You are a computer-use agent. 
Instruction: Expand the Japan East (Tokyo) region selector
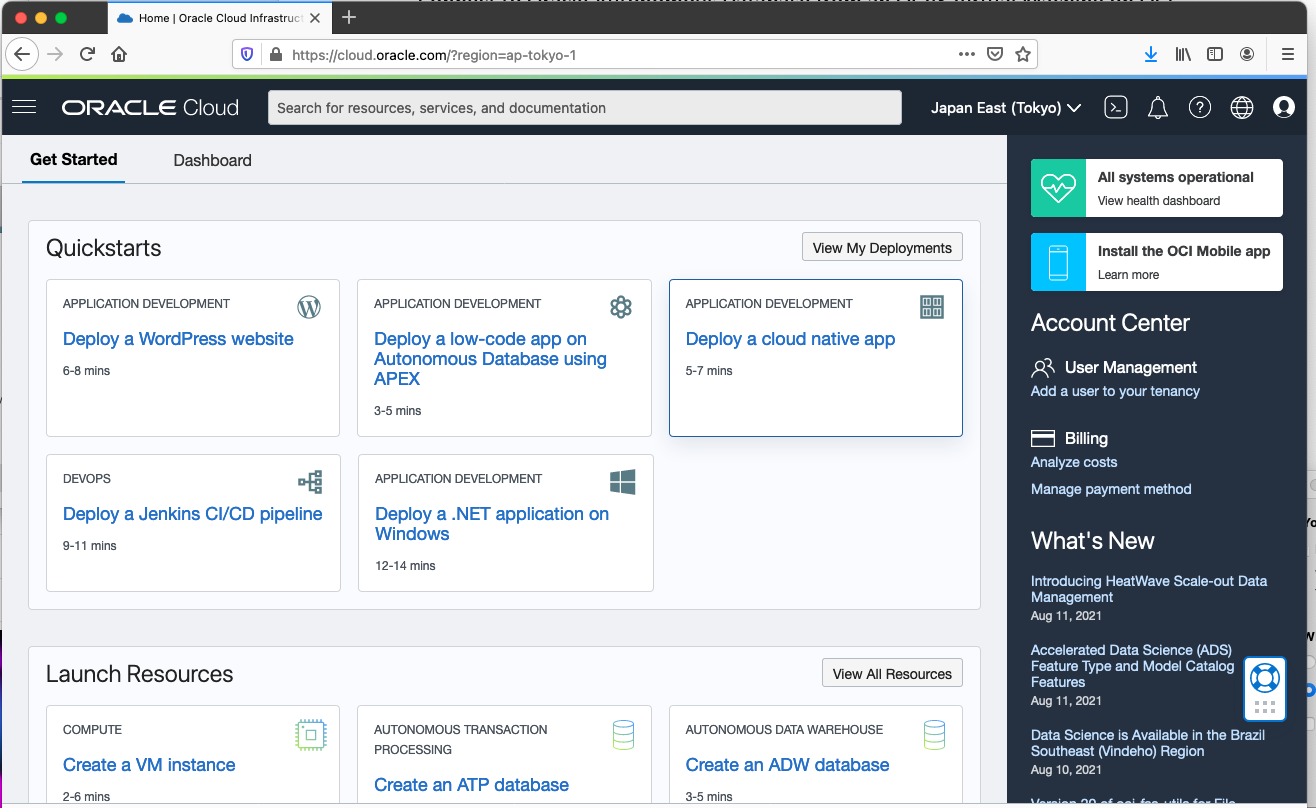(x=1006, y=107)
